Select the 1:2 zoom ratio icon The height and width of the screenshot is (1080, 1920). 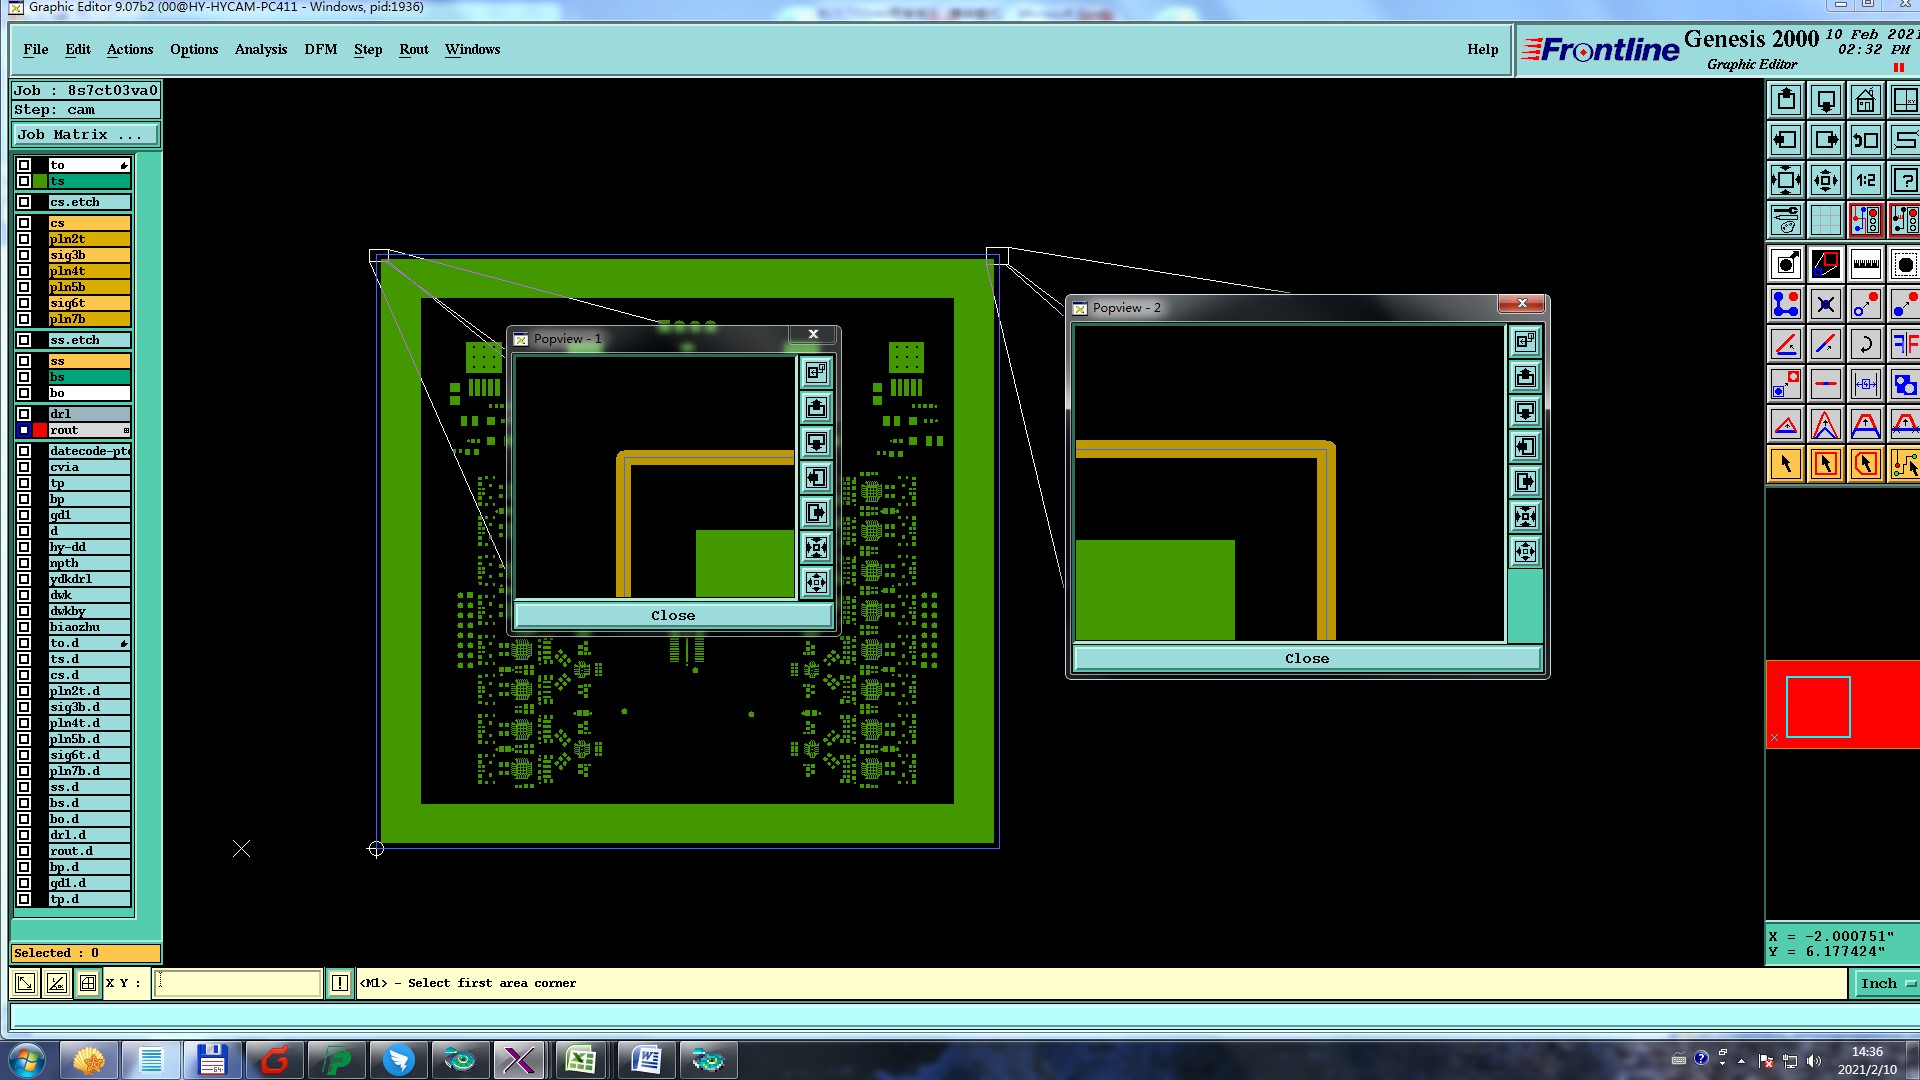click(1865, 181)
